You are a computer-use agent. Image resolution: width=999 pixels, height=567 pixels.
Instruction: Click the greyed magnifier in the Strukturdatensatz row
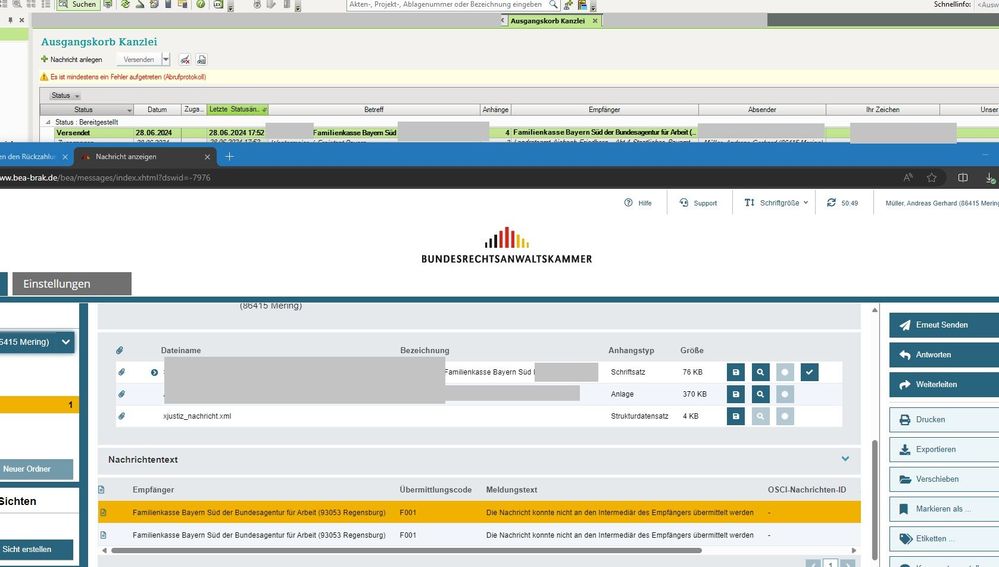[760, 416]
